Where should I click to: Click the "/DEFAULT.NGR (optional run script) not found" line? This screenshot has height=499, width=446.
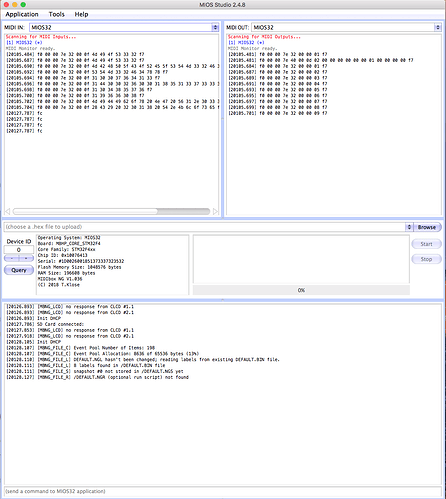[97, 377]
